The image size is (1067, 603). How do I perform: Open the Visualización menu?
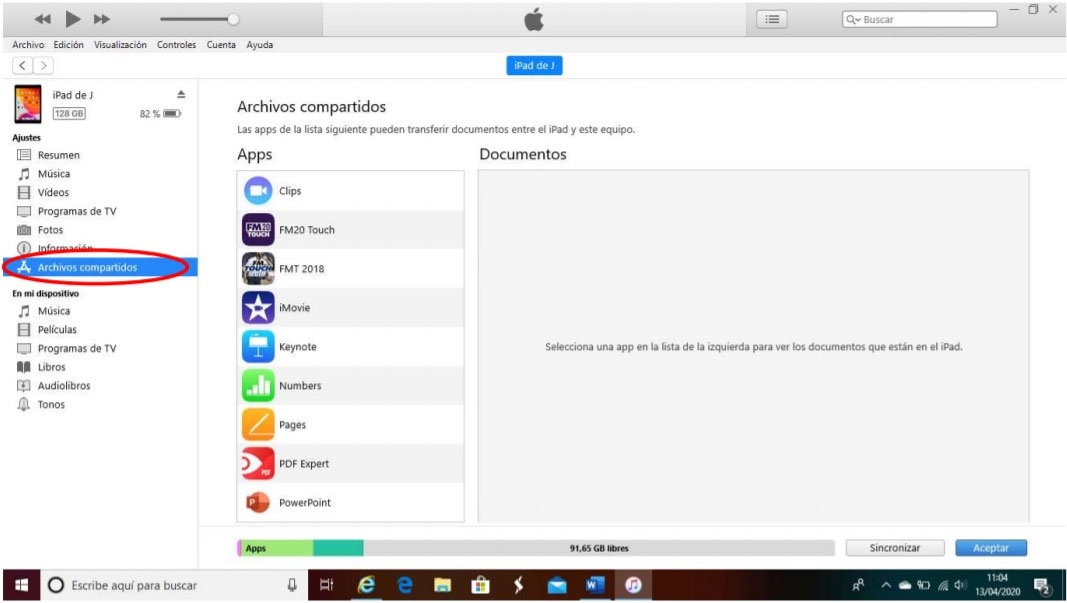(x=120, y=45)
